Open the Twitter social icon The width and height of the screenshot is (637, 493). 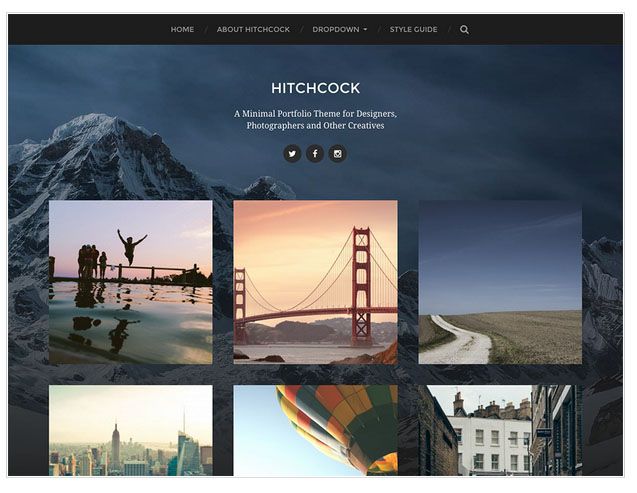[292, 154]
